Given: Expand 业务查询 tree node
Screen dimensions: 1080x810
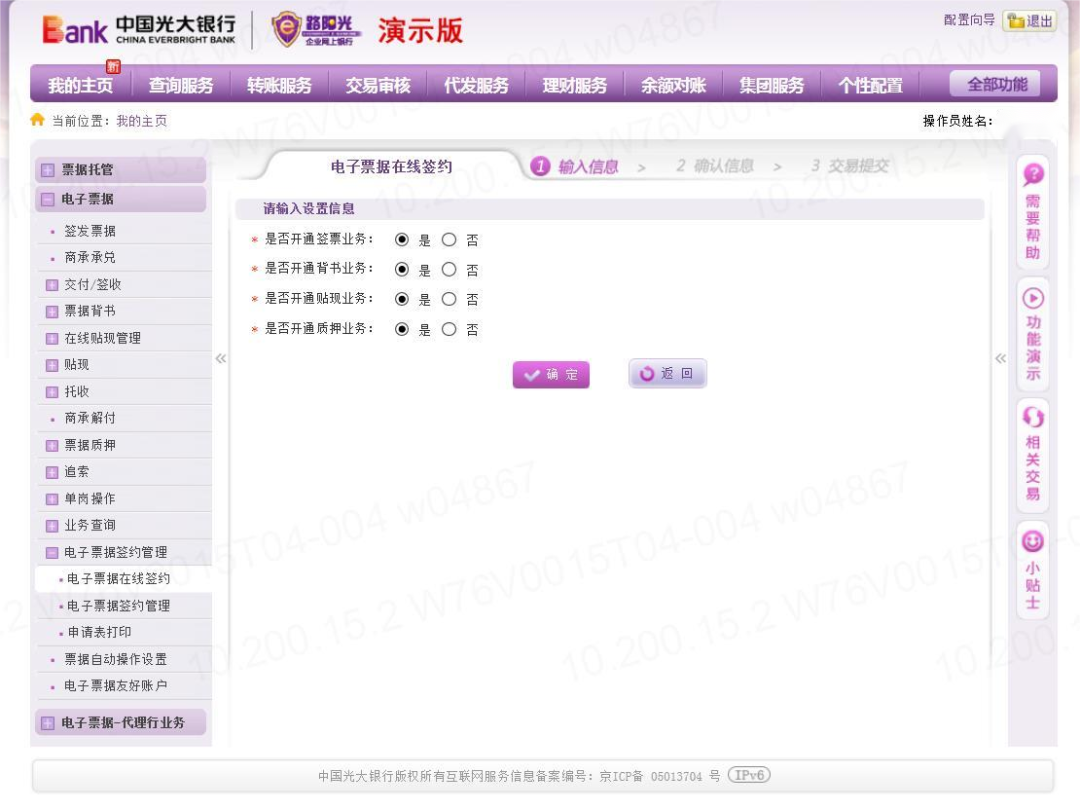Looking at the screenshot, I should click(52, 526).
